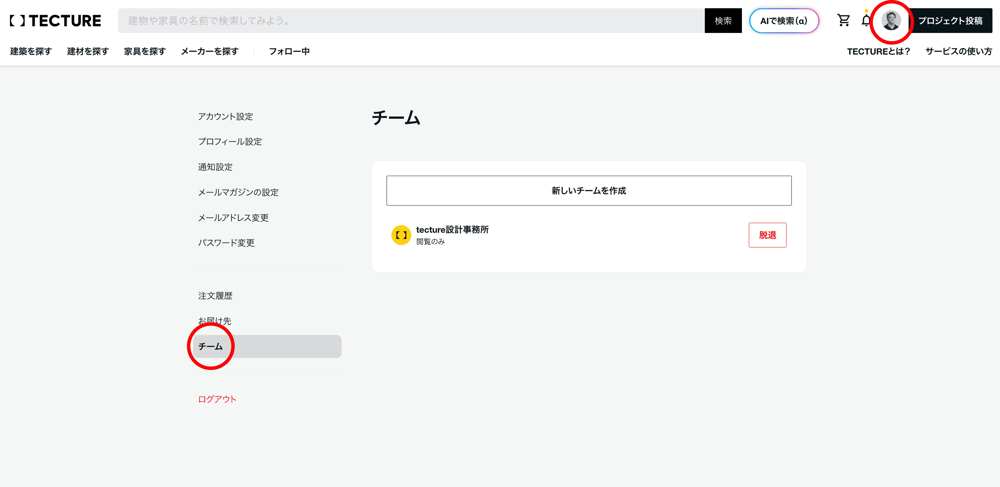Go to the フォロー中 tab
The height and width of the screenshot is (487, 1000).
289,51
